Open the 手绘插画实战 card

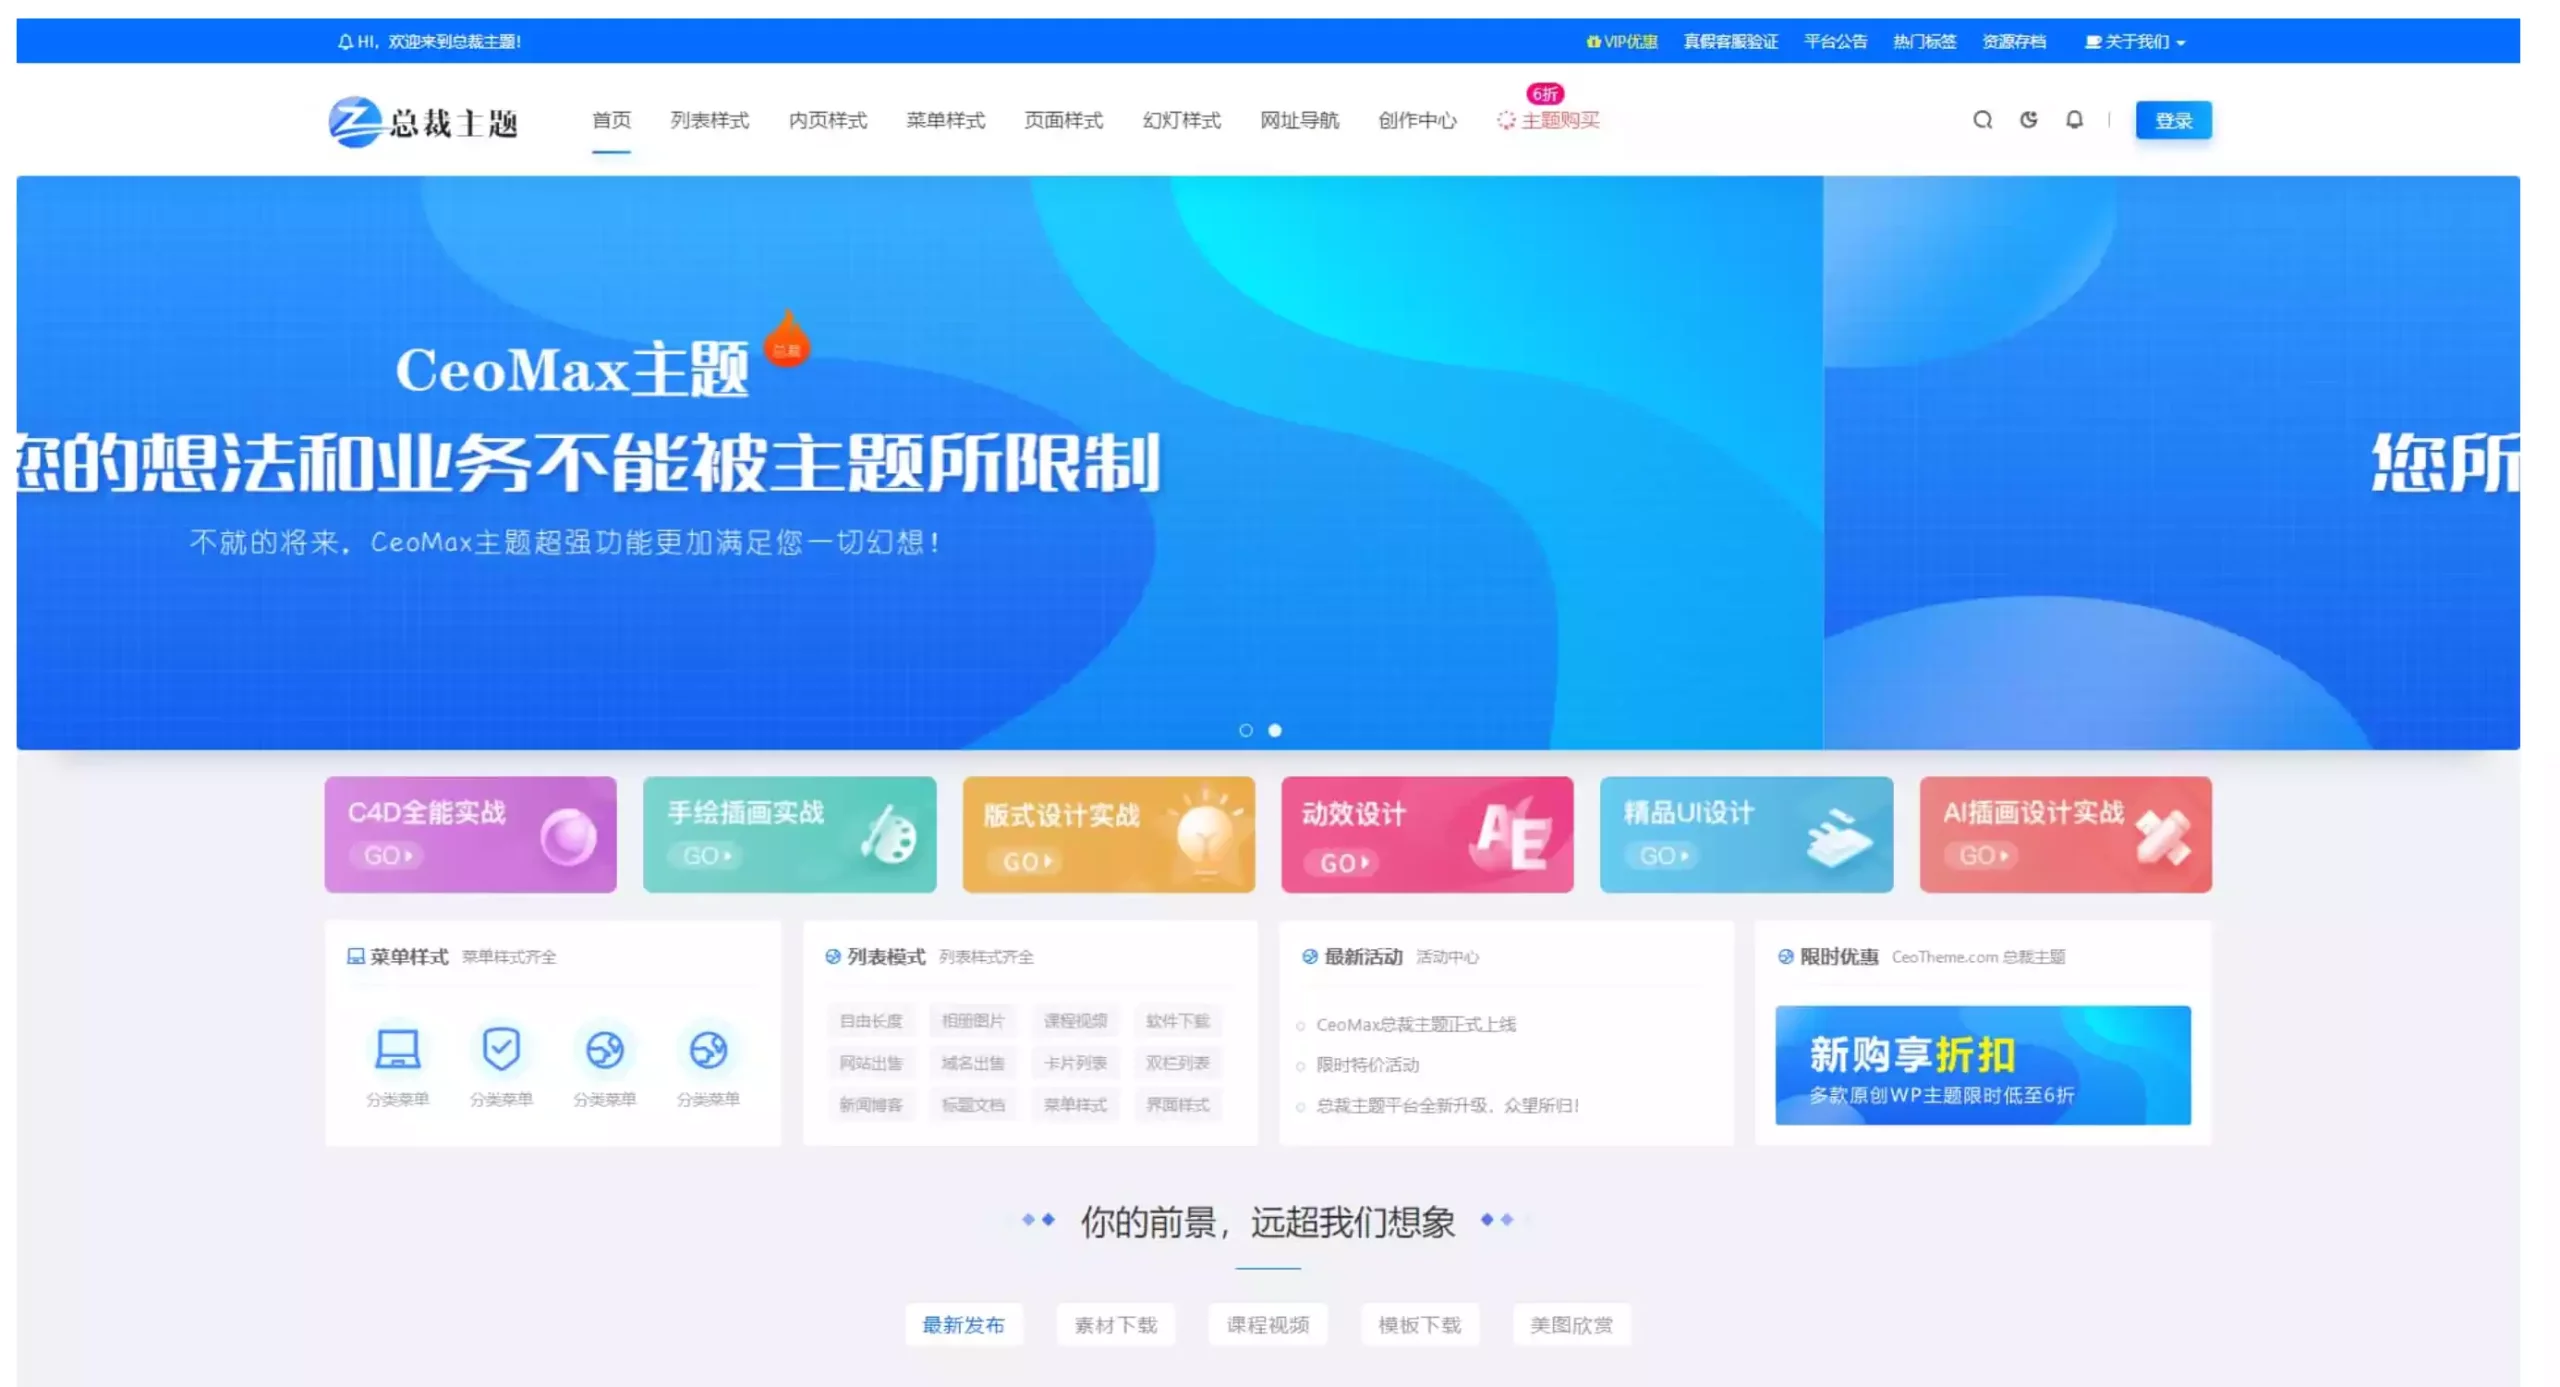click(789, 834)
